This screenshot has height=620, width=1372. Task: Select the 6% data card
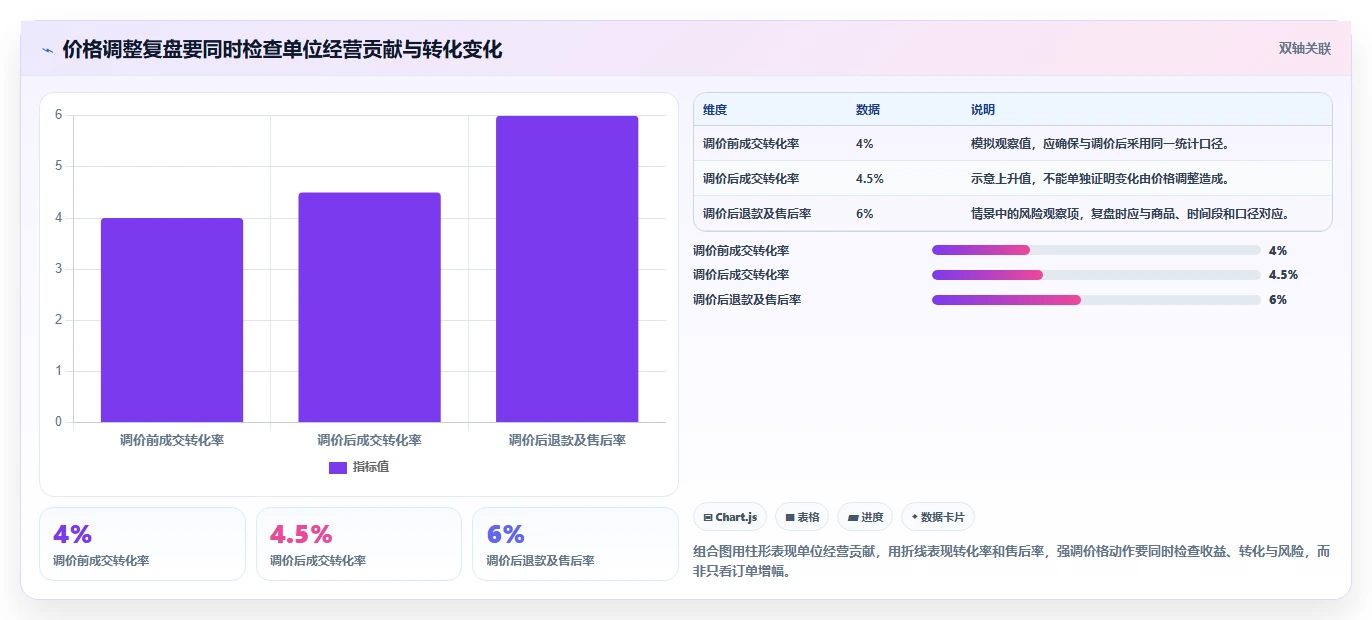coord(575,544)
